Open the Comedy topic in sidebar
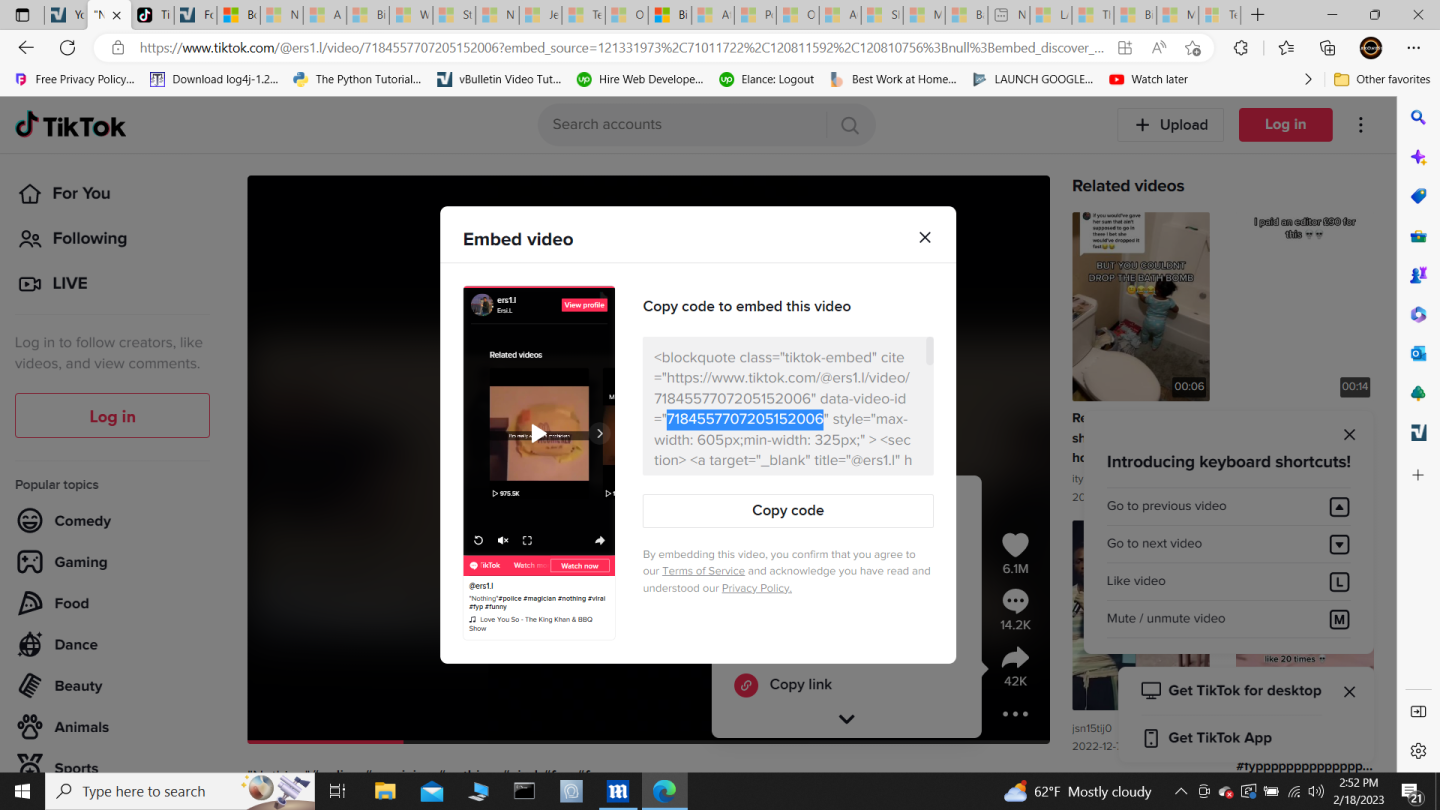 point(82,521)
